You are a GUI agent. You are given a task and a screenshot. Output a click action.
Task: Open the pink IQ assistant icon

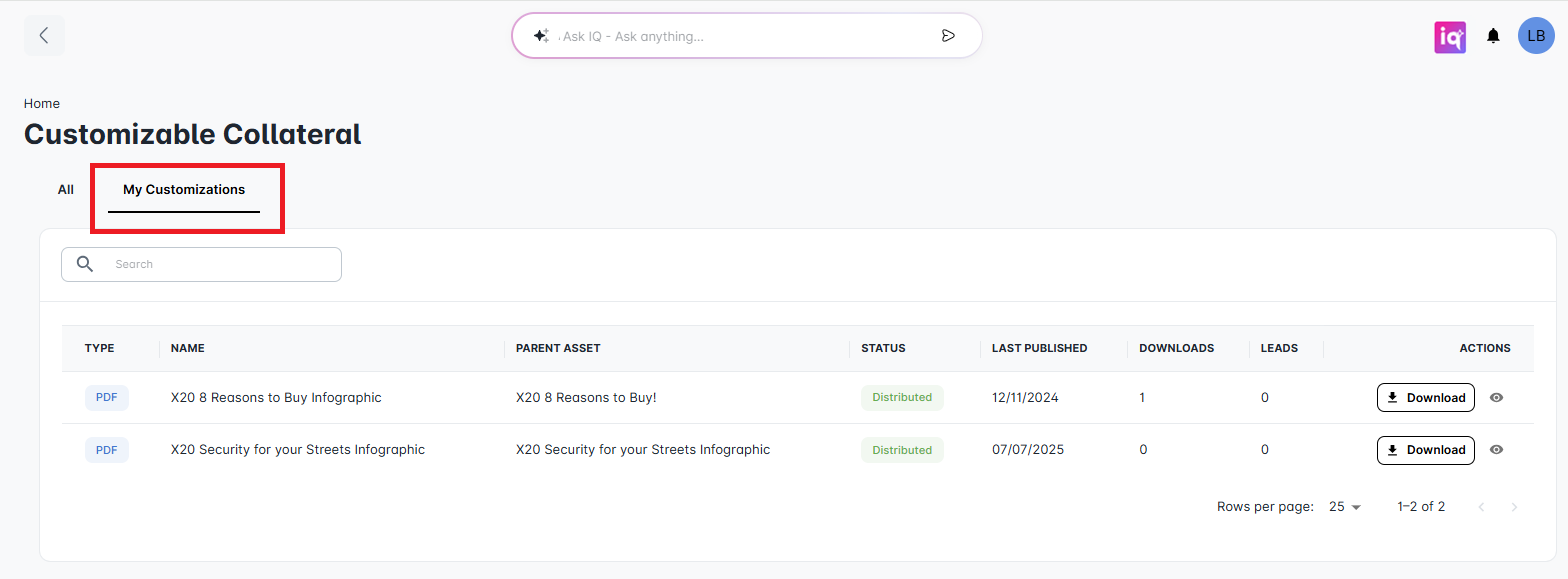point(1449,37)
